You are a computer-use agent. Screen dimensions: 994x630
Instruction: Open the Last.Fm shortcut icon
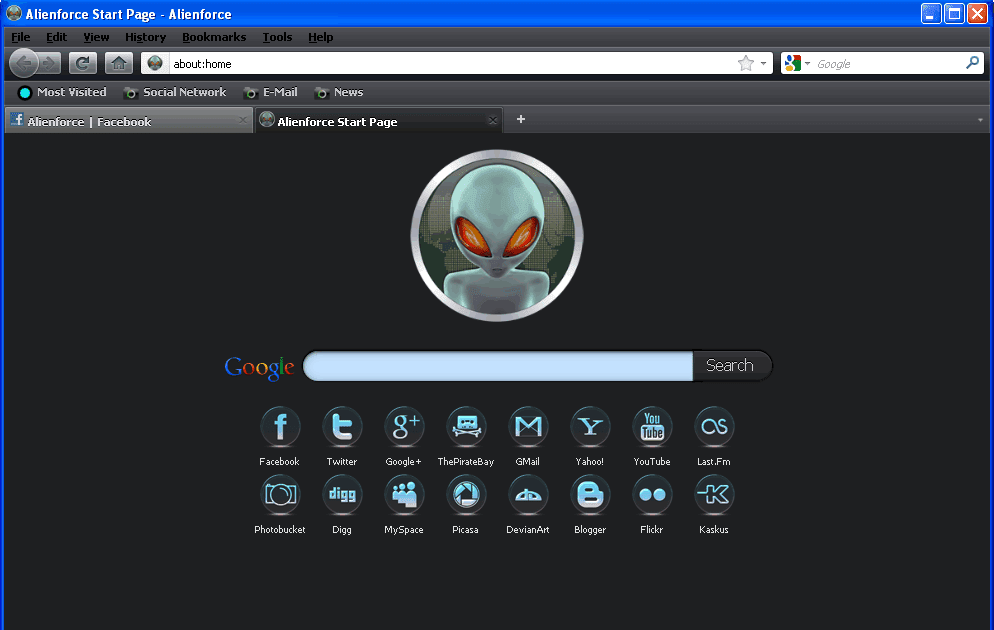click(714, 427)
